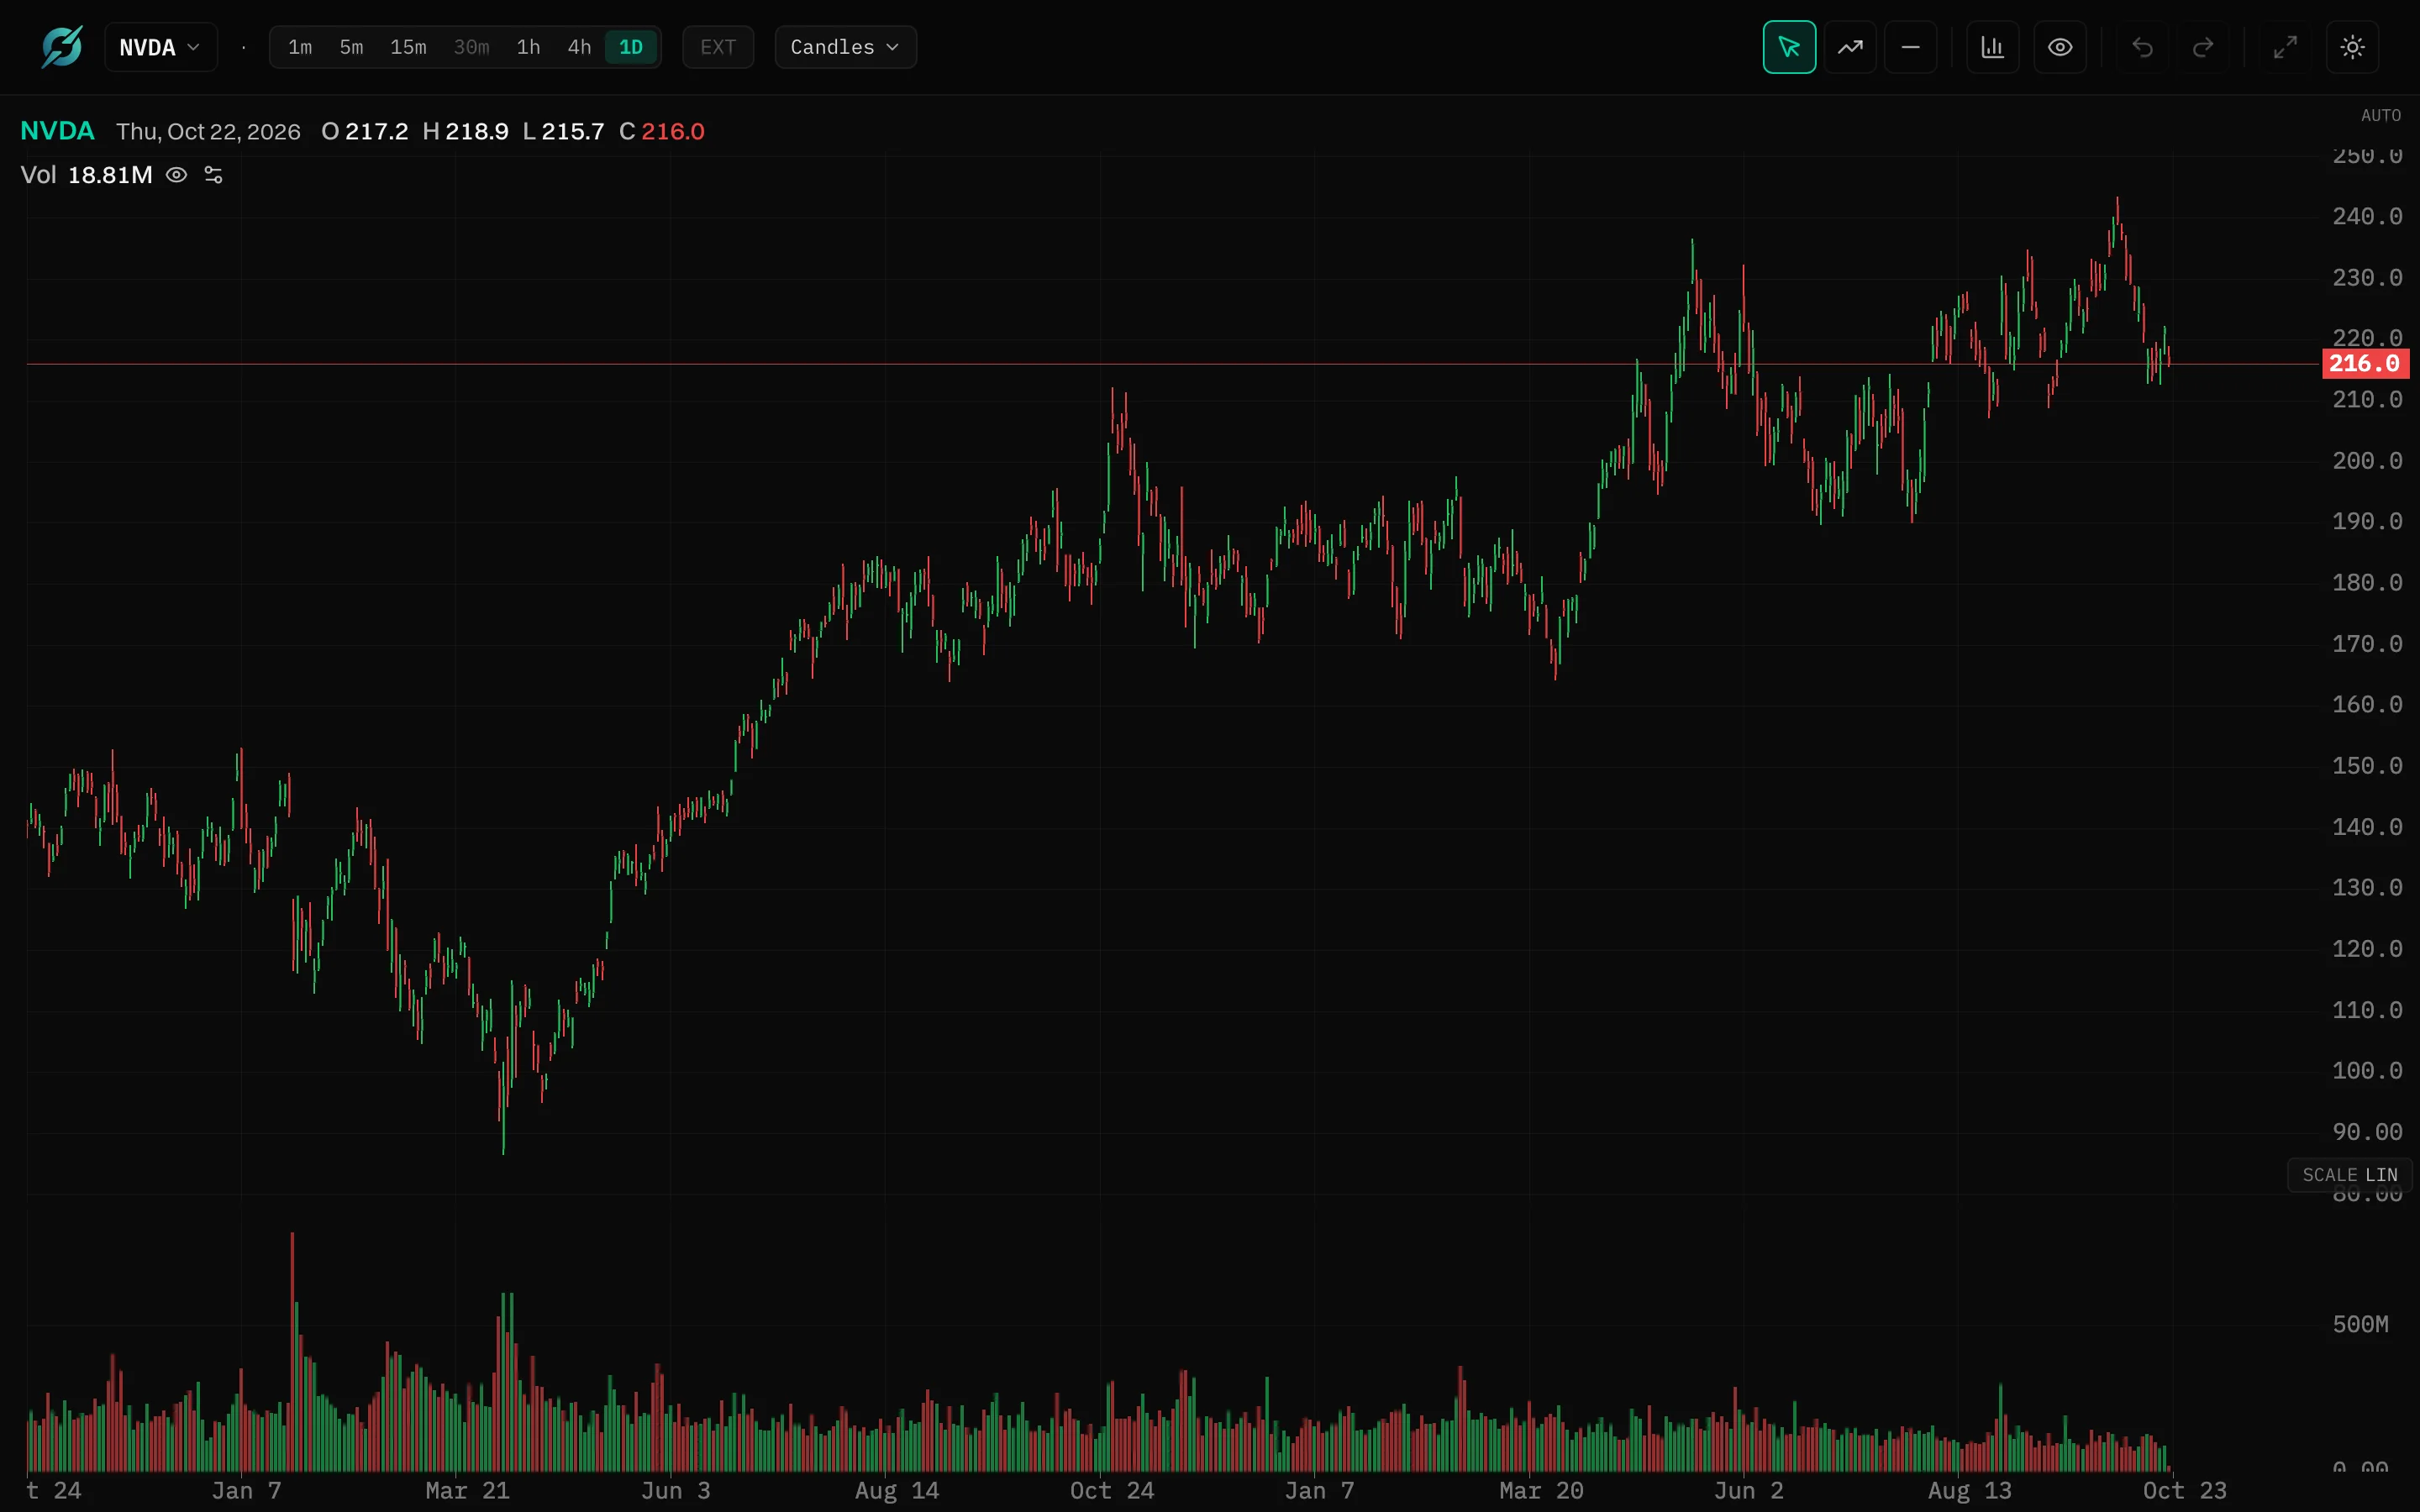This screenshot has width=2420, height=1512.
Task: Click the 200.0 price axis label
Action: (2367, 461)
